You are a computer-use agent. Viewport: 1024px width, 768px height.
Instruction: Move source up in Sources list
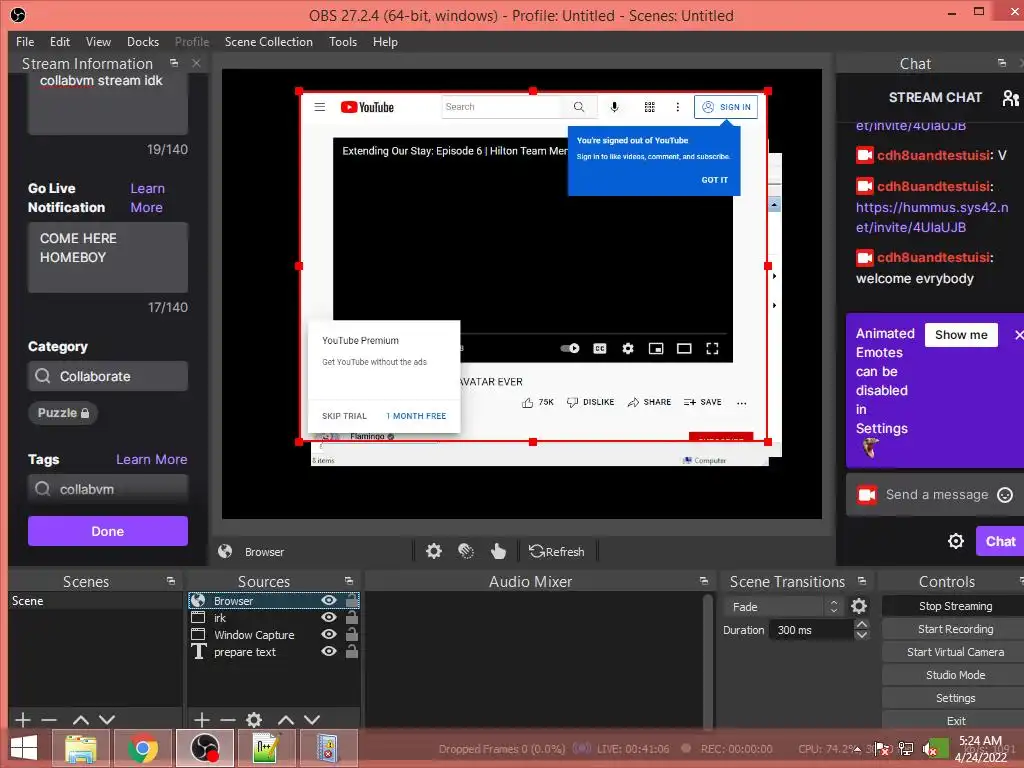pos(285,720)
